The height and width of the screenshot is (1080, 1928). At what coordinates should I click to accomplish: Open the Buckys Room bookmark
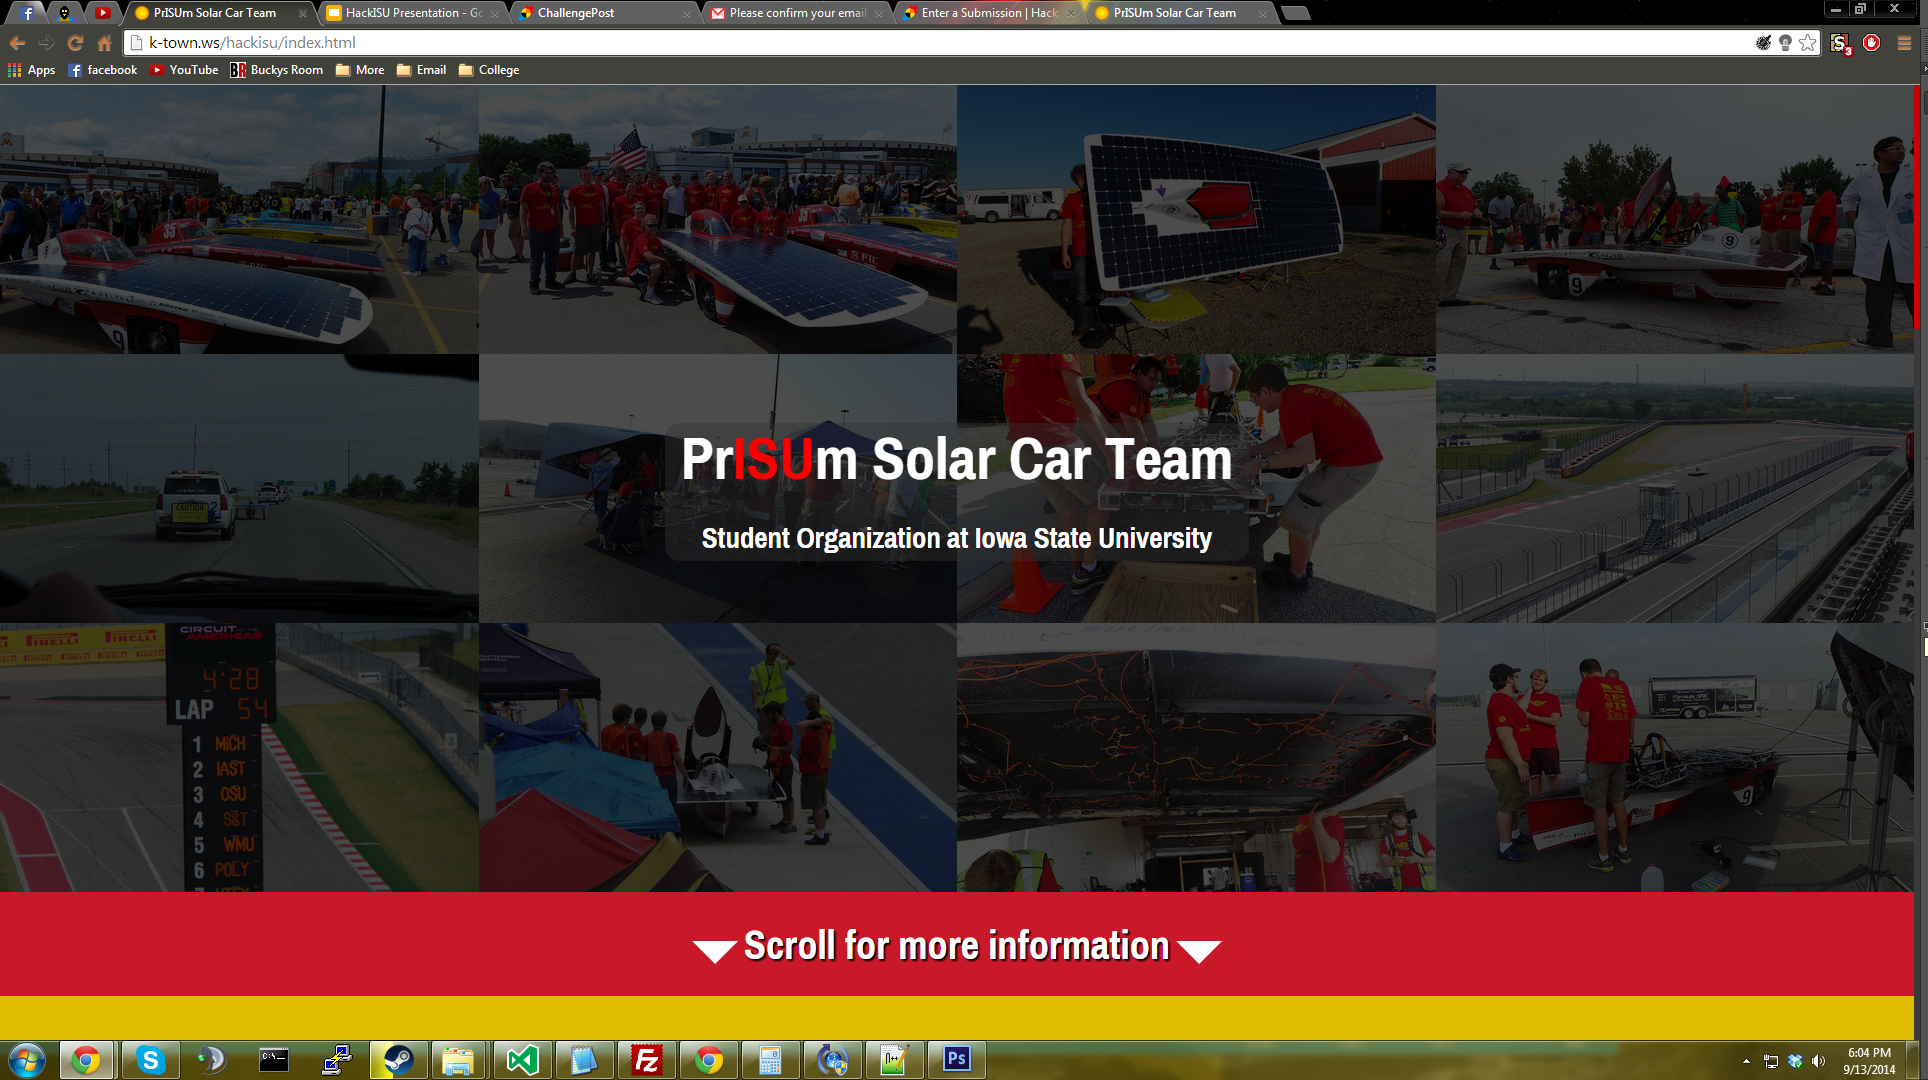(x=277, y=70)
